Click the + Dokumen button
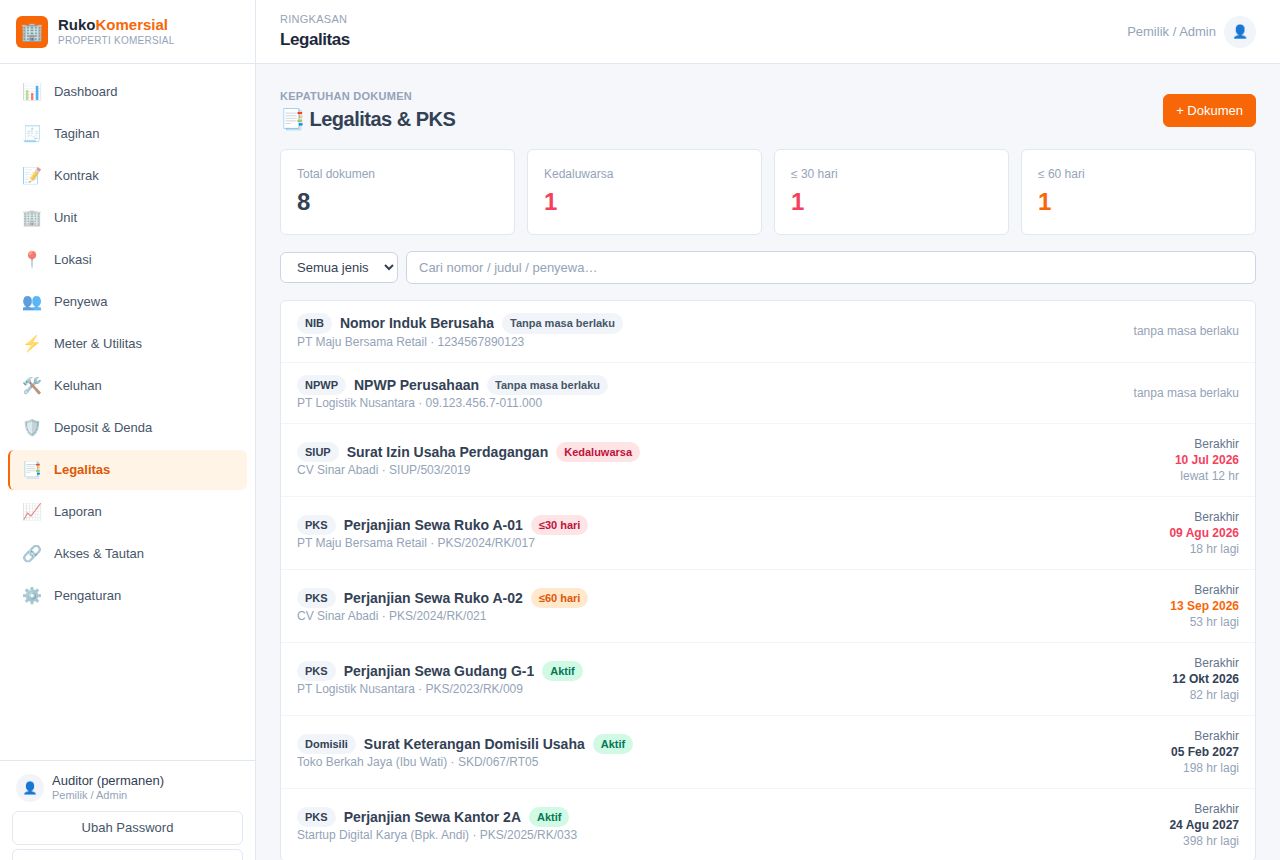The width and height of the screenshot is (1280, 860). point(1209,110)
